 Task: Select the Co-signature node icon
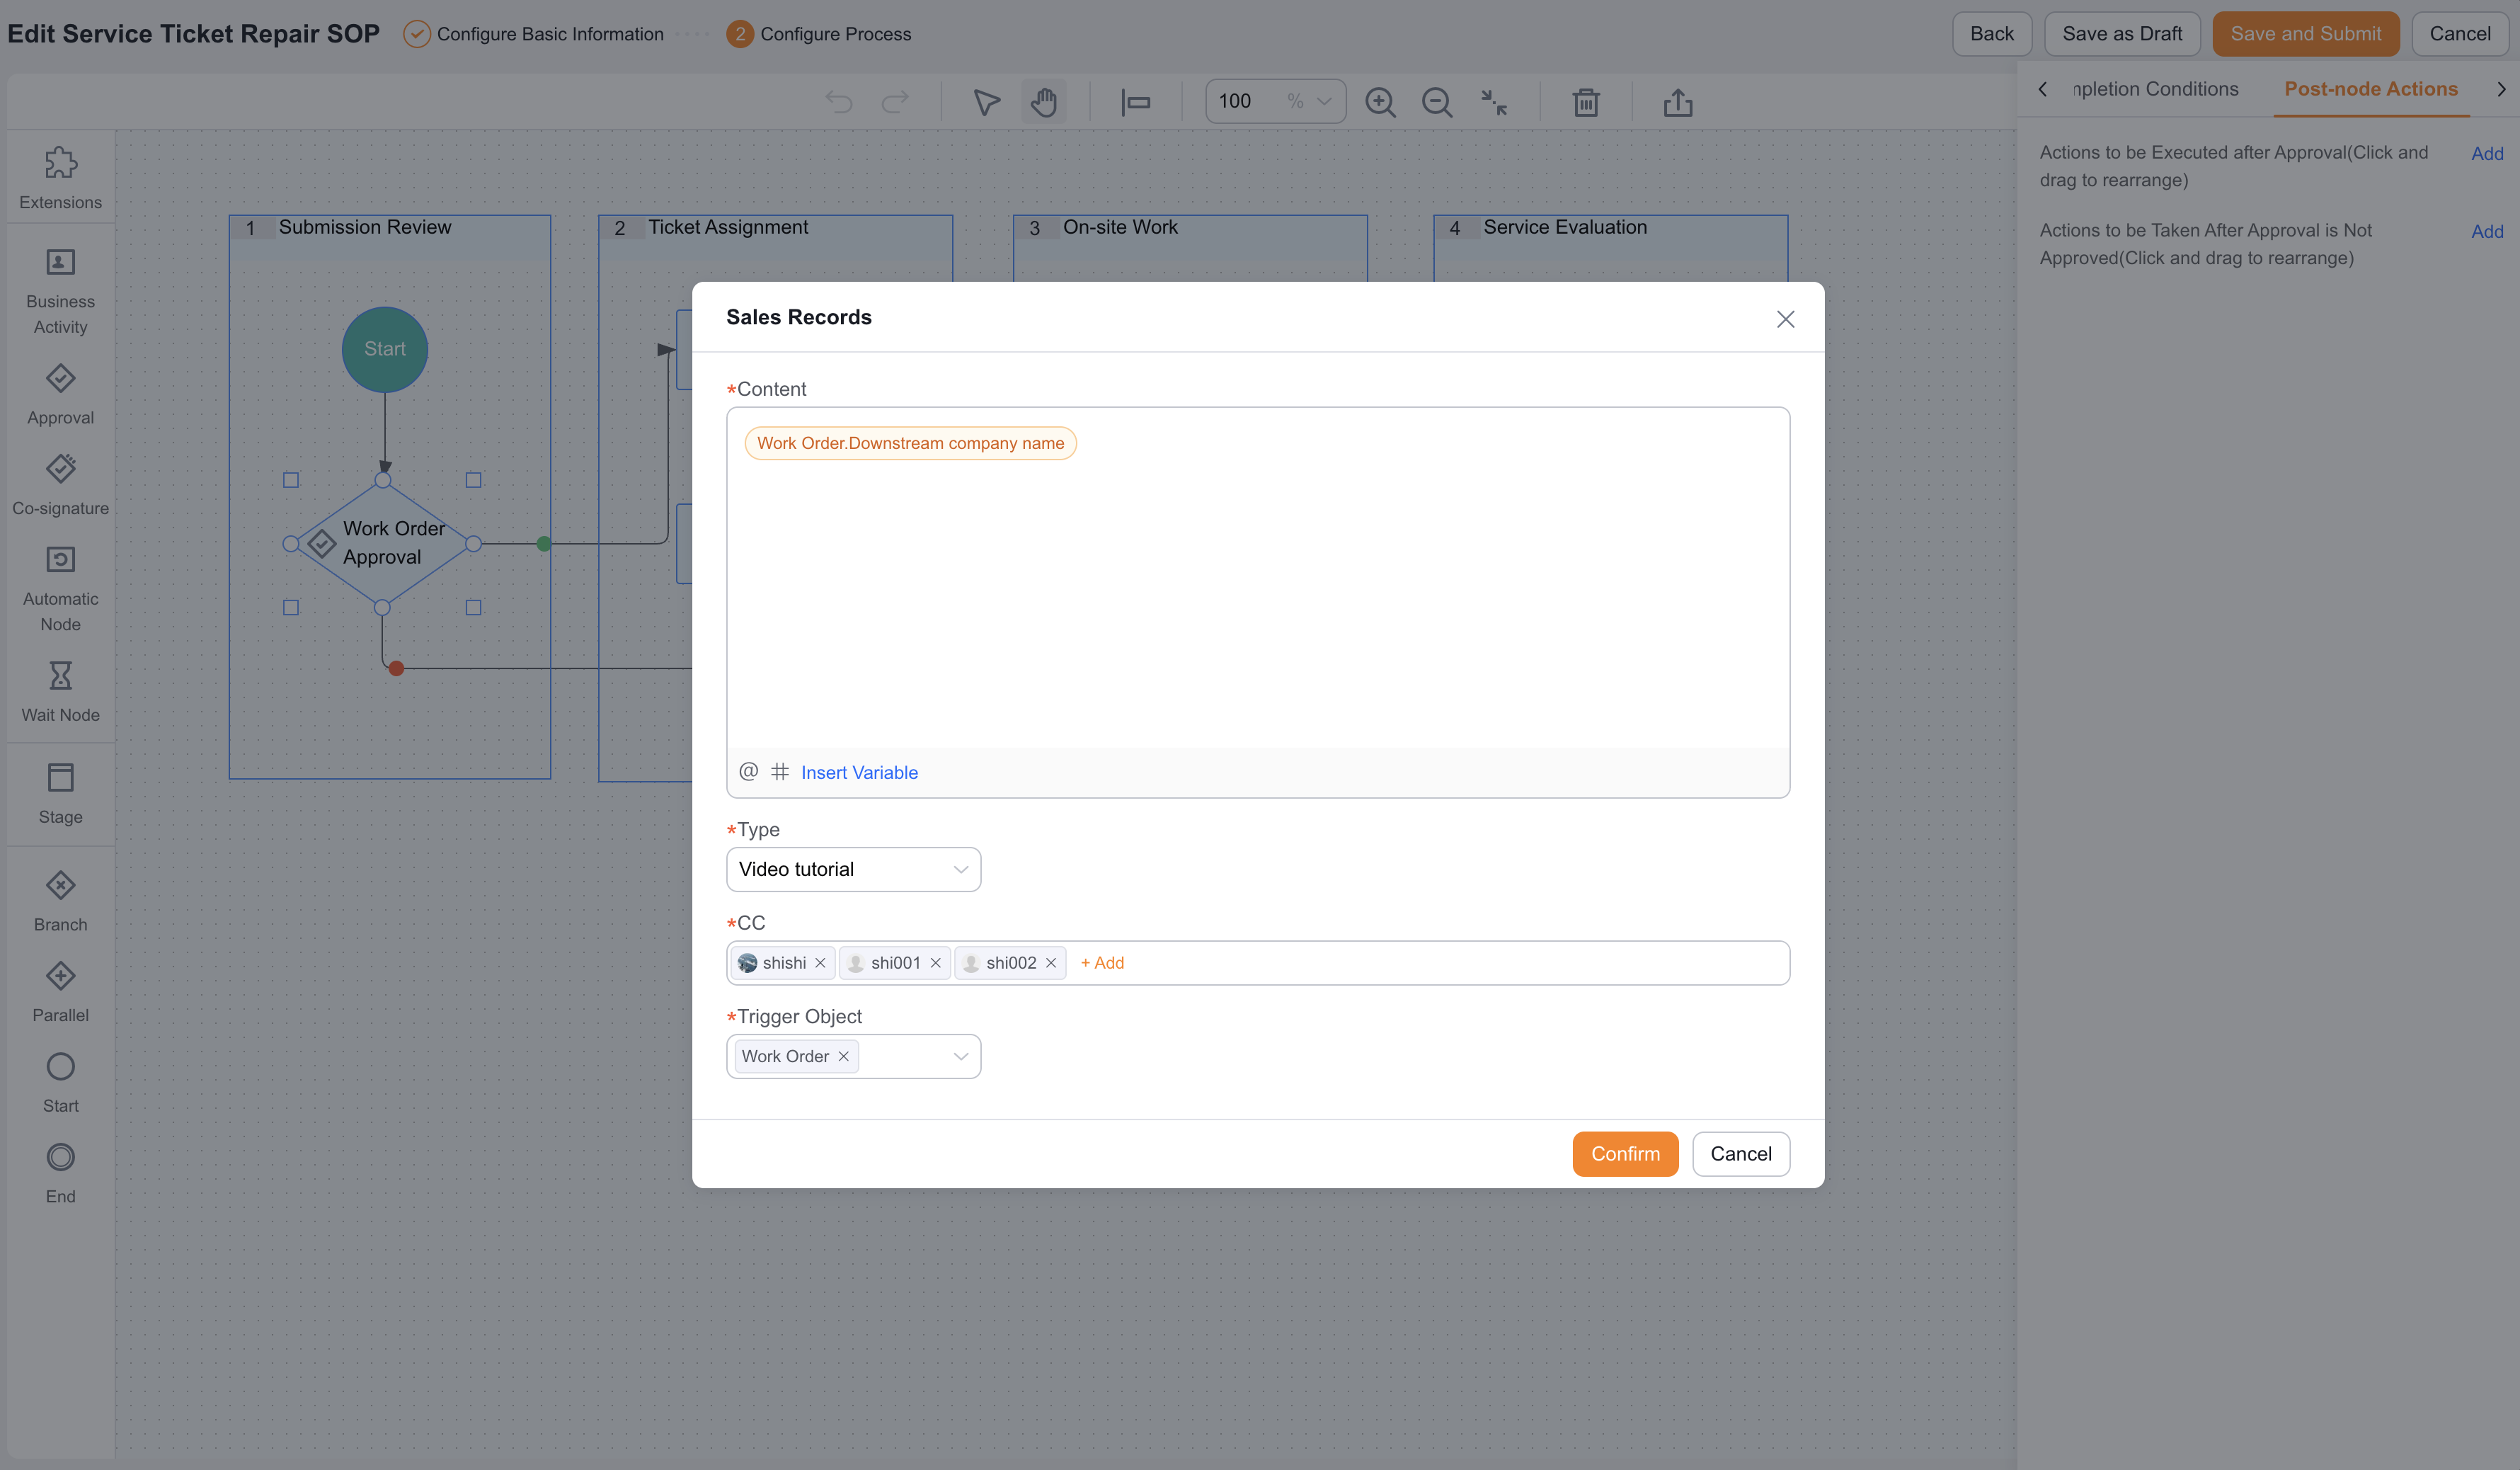coord(60,468)
